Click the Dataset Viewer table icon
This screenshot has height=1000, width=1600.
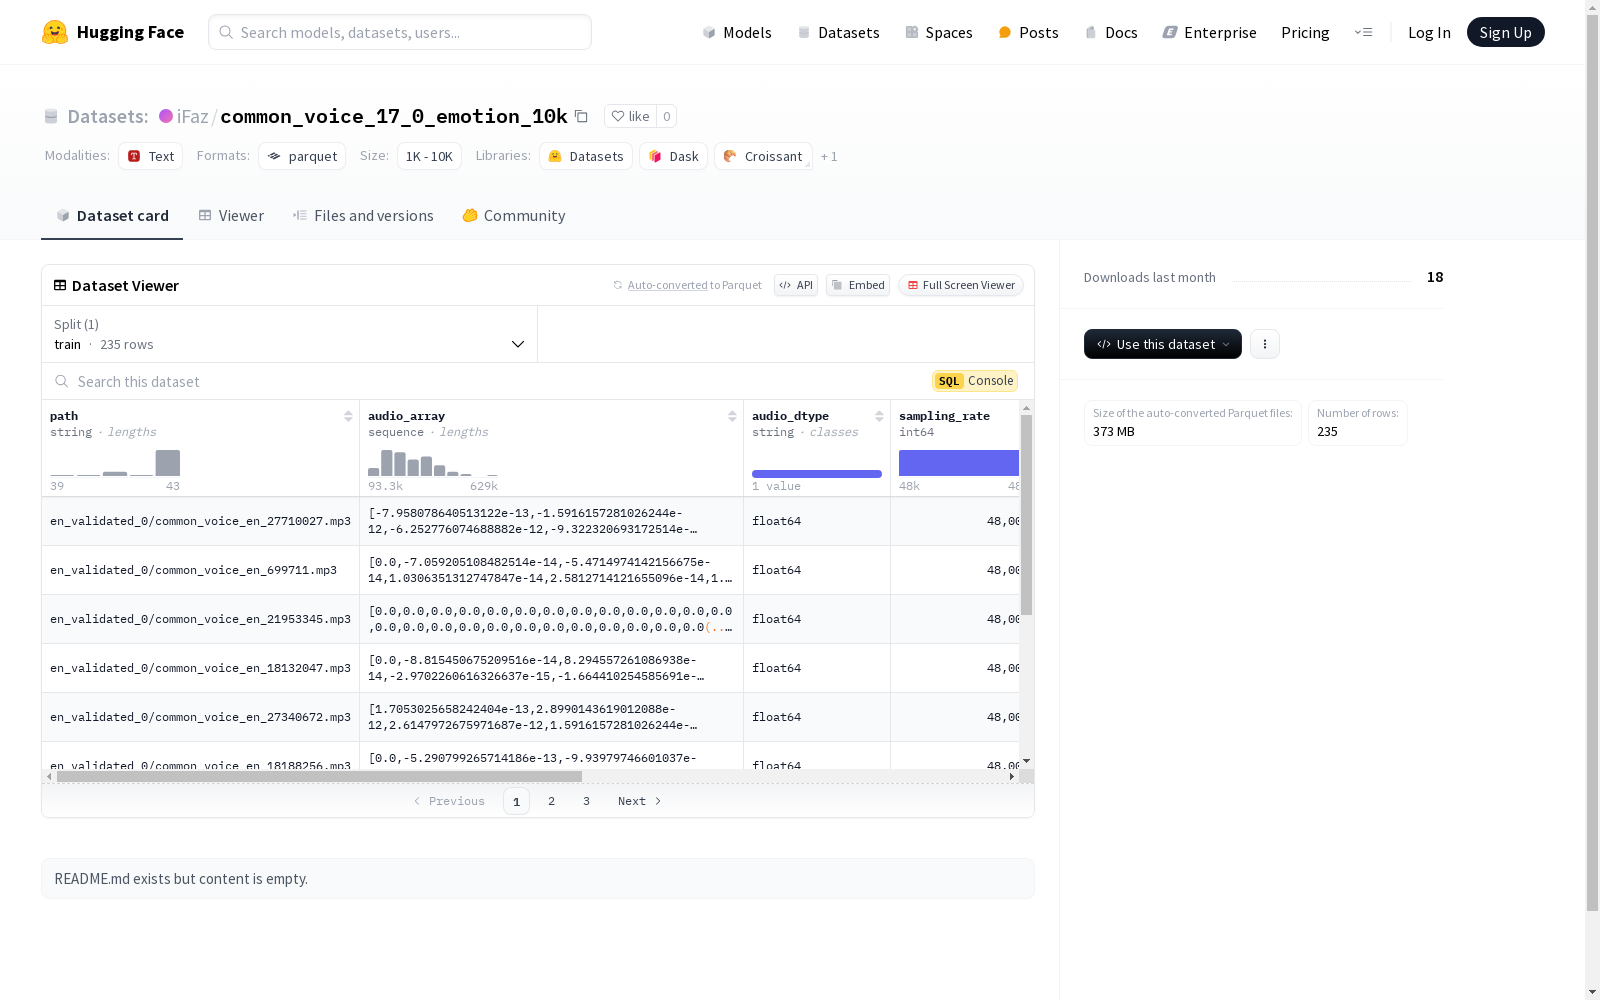click(60, 285)
